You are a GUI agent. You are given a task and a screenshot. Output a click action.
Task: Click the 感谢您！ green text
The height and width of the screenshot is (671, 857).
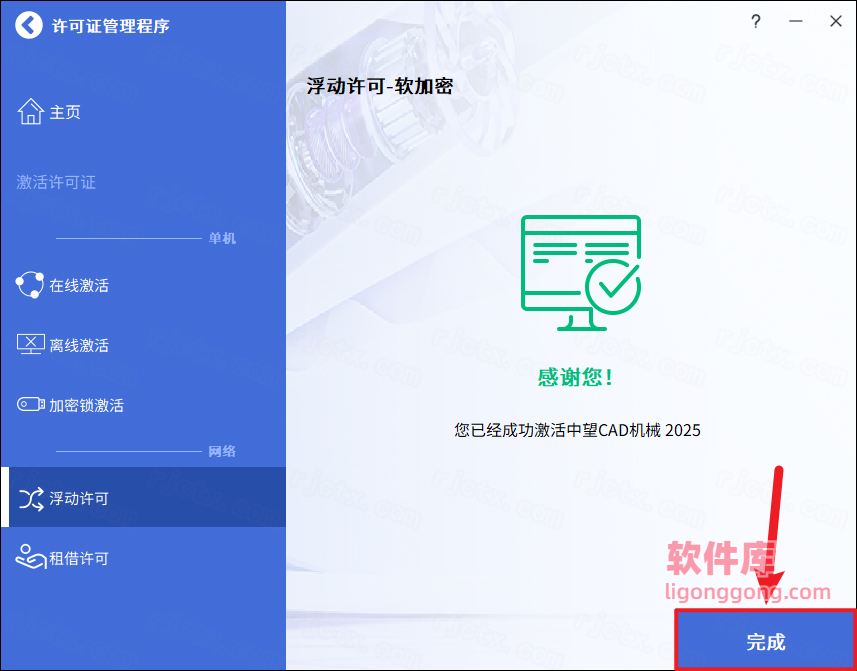click(576, 378)
